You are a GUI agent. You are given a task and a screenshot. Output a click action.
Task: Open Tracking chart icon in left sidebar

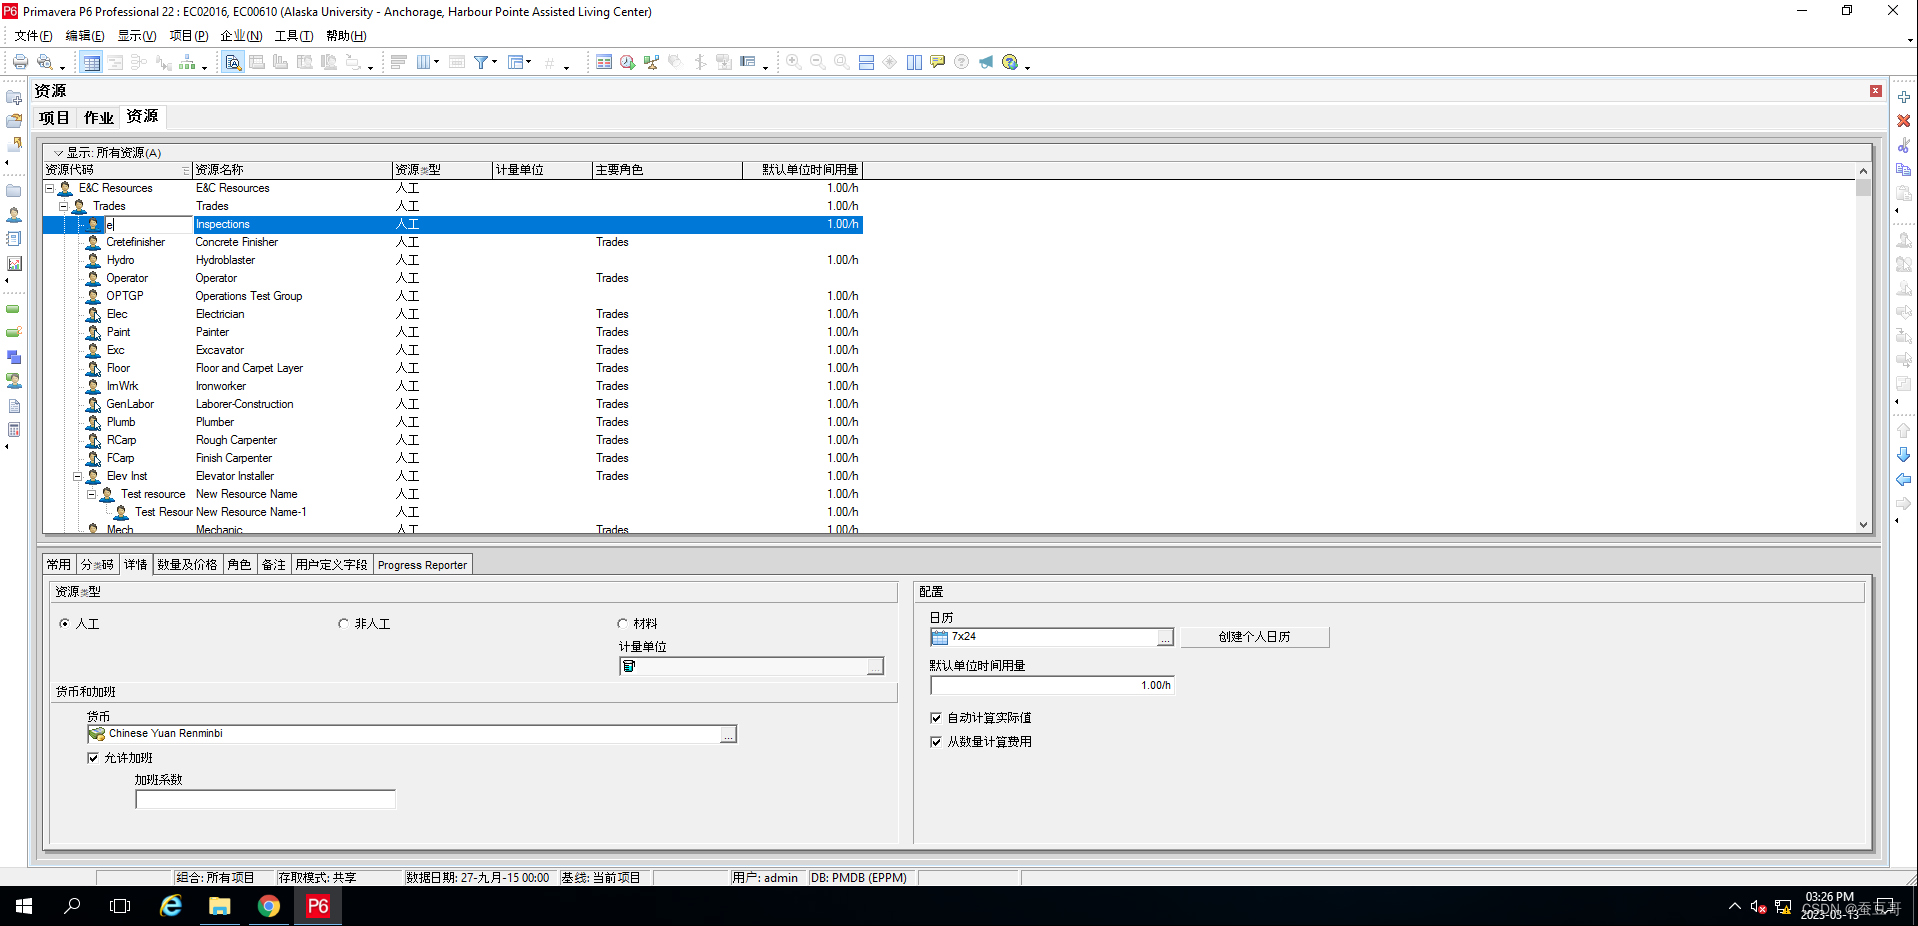(x=14, y=263)
